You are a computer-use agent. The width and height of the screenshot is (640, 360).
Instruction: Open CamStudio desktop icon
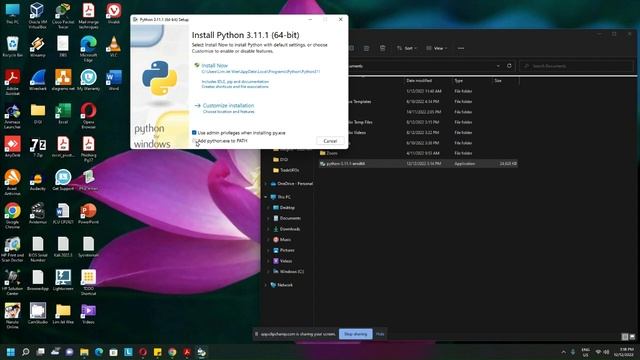tap(38, 314)
